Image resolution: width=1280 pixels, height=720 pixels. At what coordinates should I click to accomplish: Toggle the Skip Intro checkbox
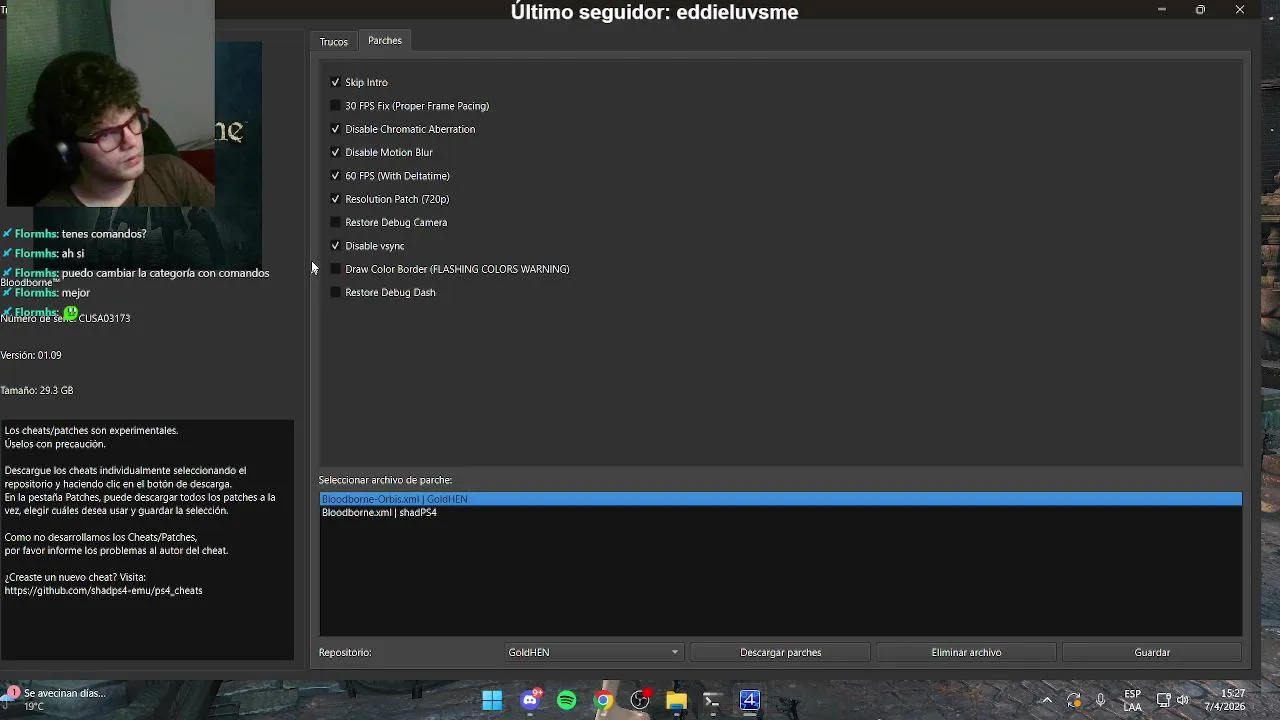coord(335,82)
